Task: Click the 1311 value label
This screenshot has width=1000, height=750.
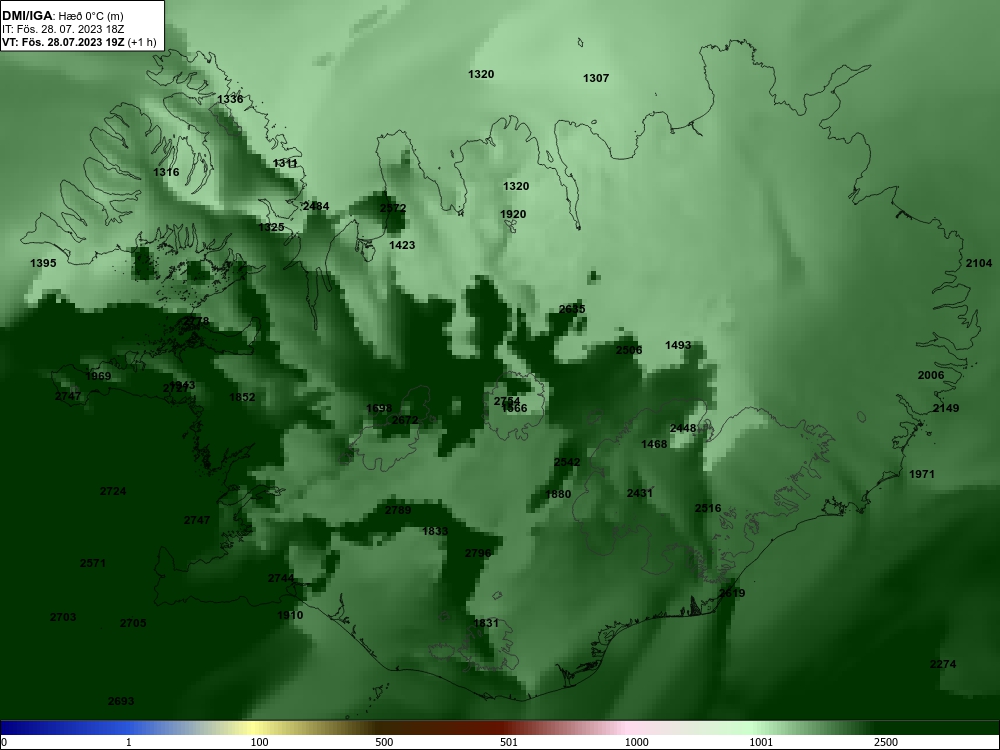Action: pos(285,163)
